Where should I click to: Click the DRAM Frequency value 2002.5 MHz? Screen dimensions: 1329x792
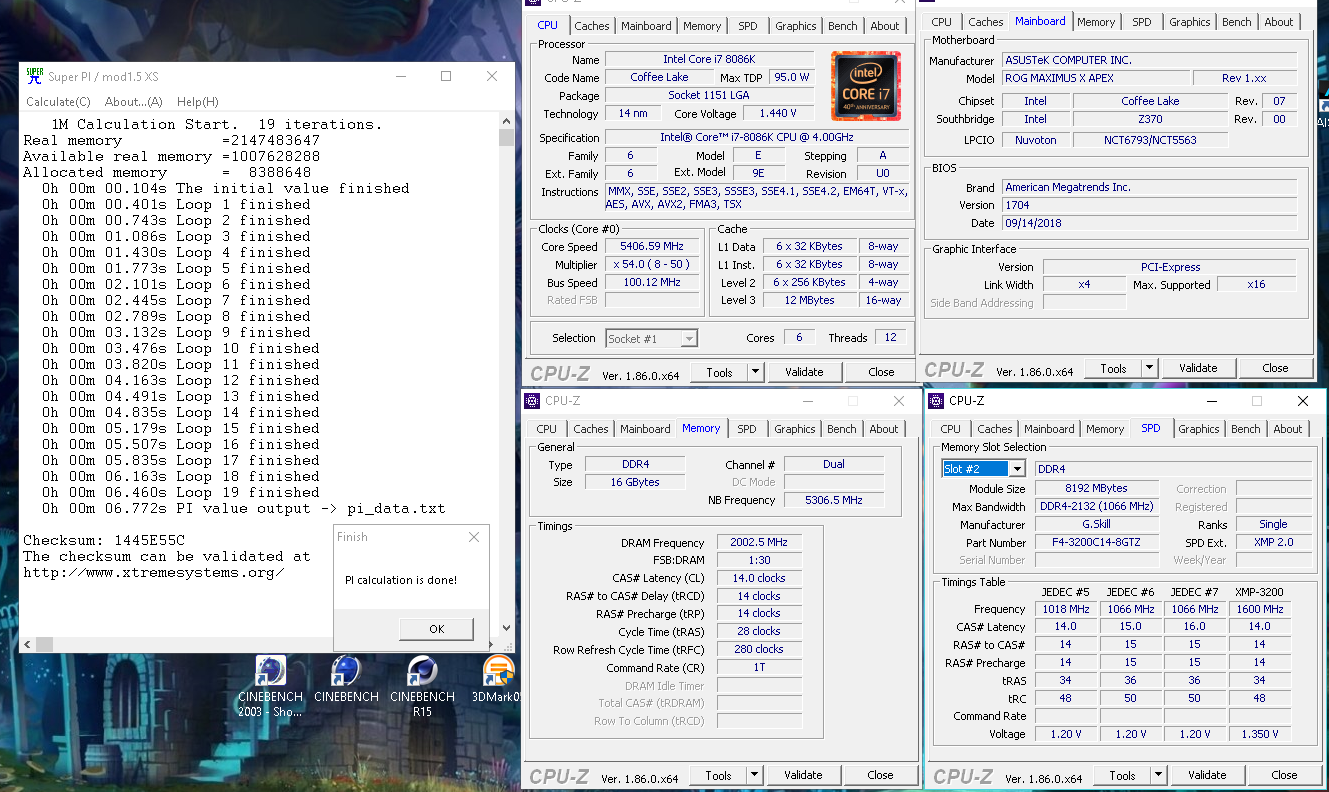760,542
